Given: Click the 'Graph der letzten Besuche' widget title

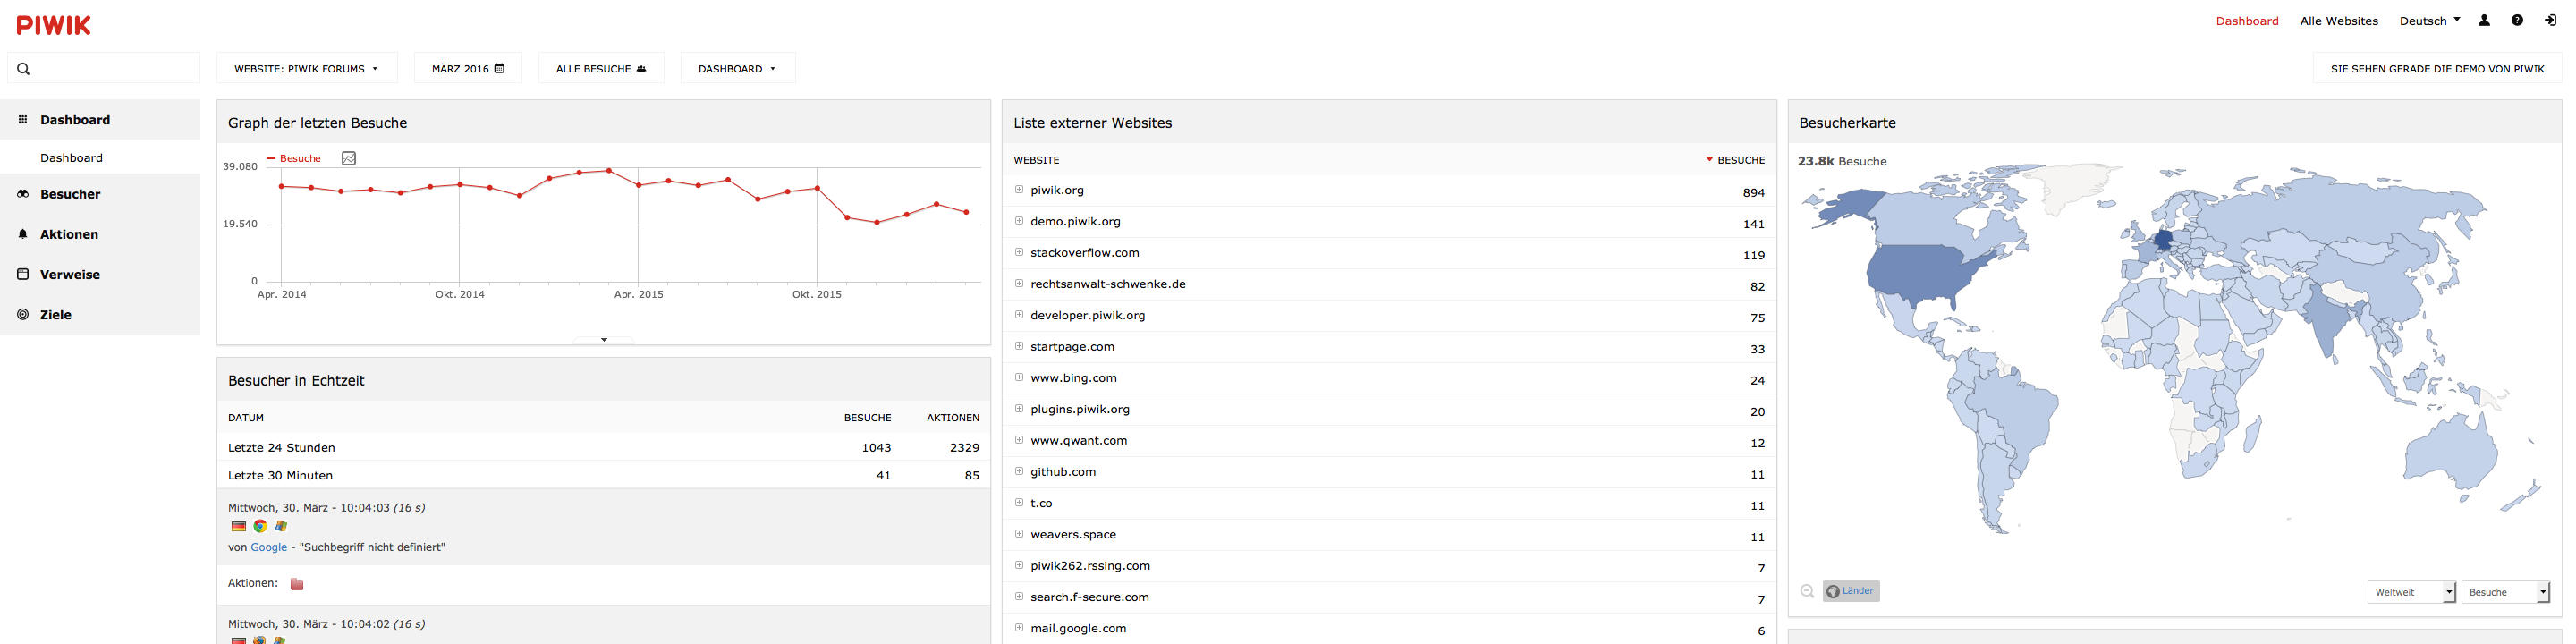Looking at the screenshot, I should tap(317, 123).
